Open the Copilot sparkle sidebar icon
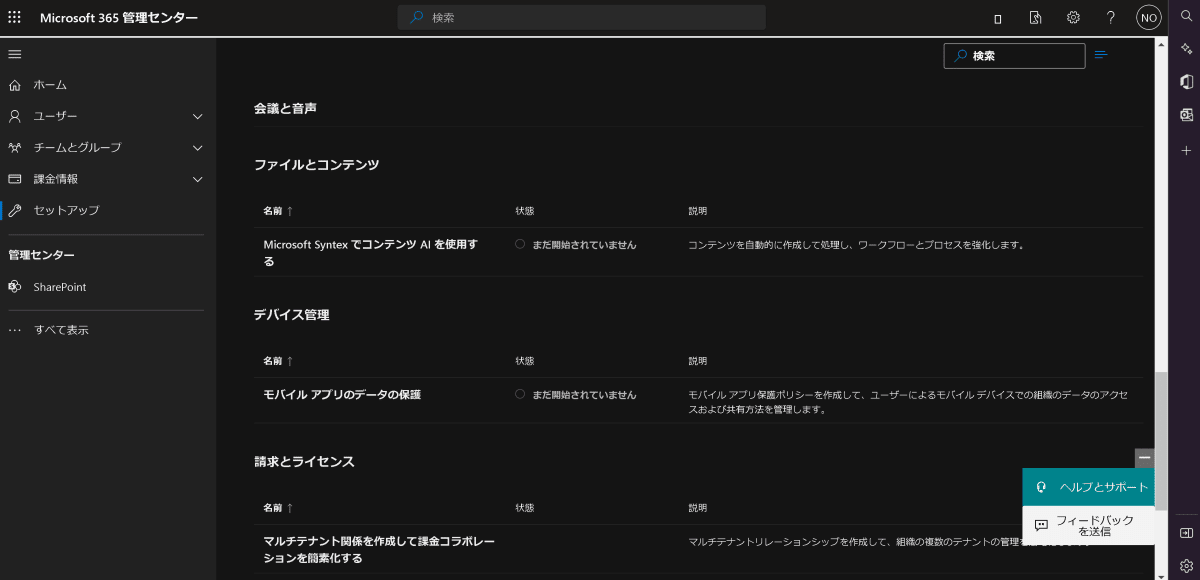Viewport: 1200px width, 580px height. click(x=1186, y=48)
